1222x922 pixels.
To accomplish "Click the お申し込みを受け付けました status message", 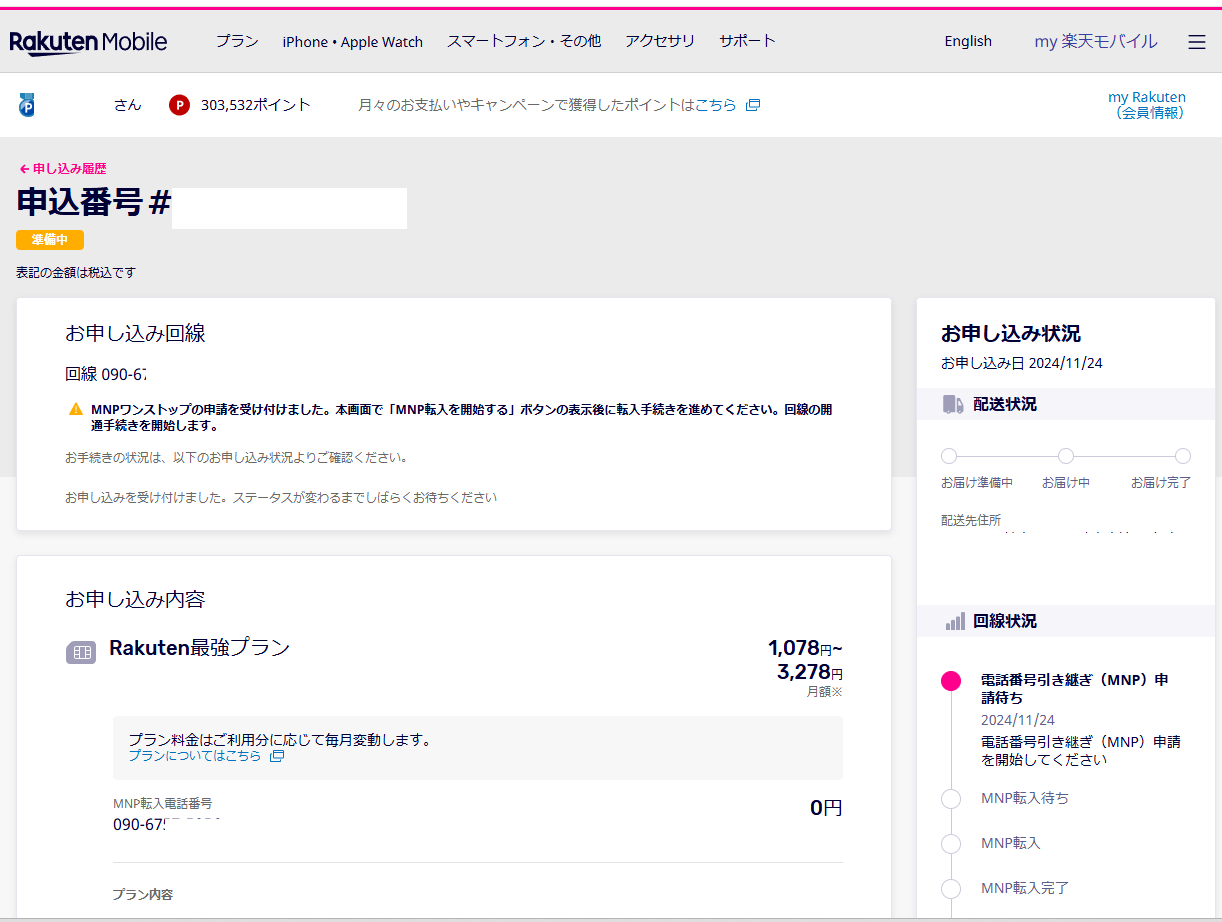I will [281, 497].
